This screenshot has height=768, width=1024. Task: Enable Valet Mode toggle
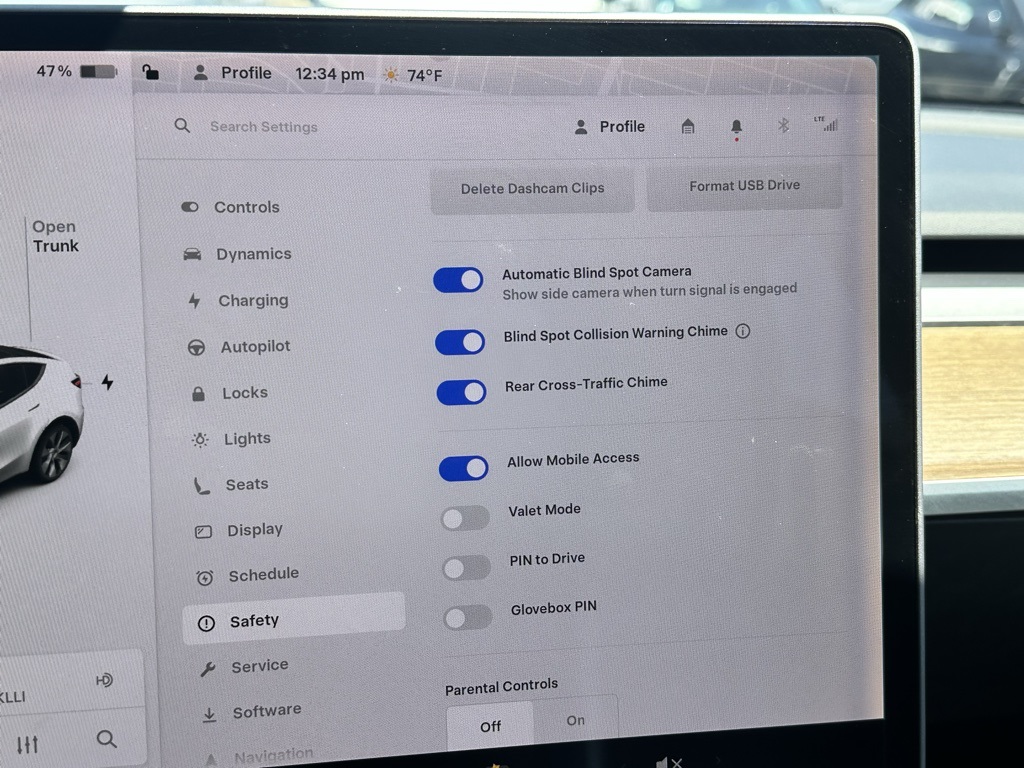466,519
